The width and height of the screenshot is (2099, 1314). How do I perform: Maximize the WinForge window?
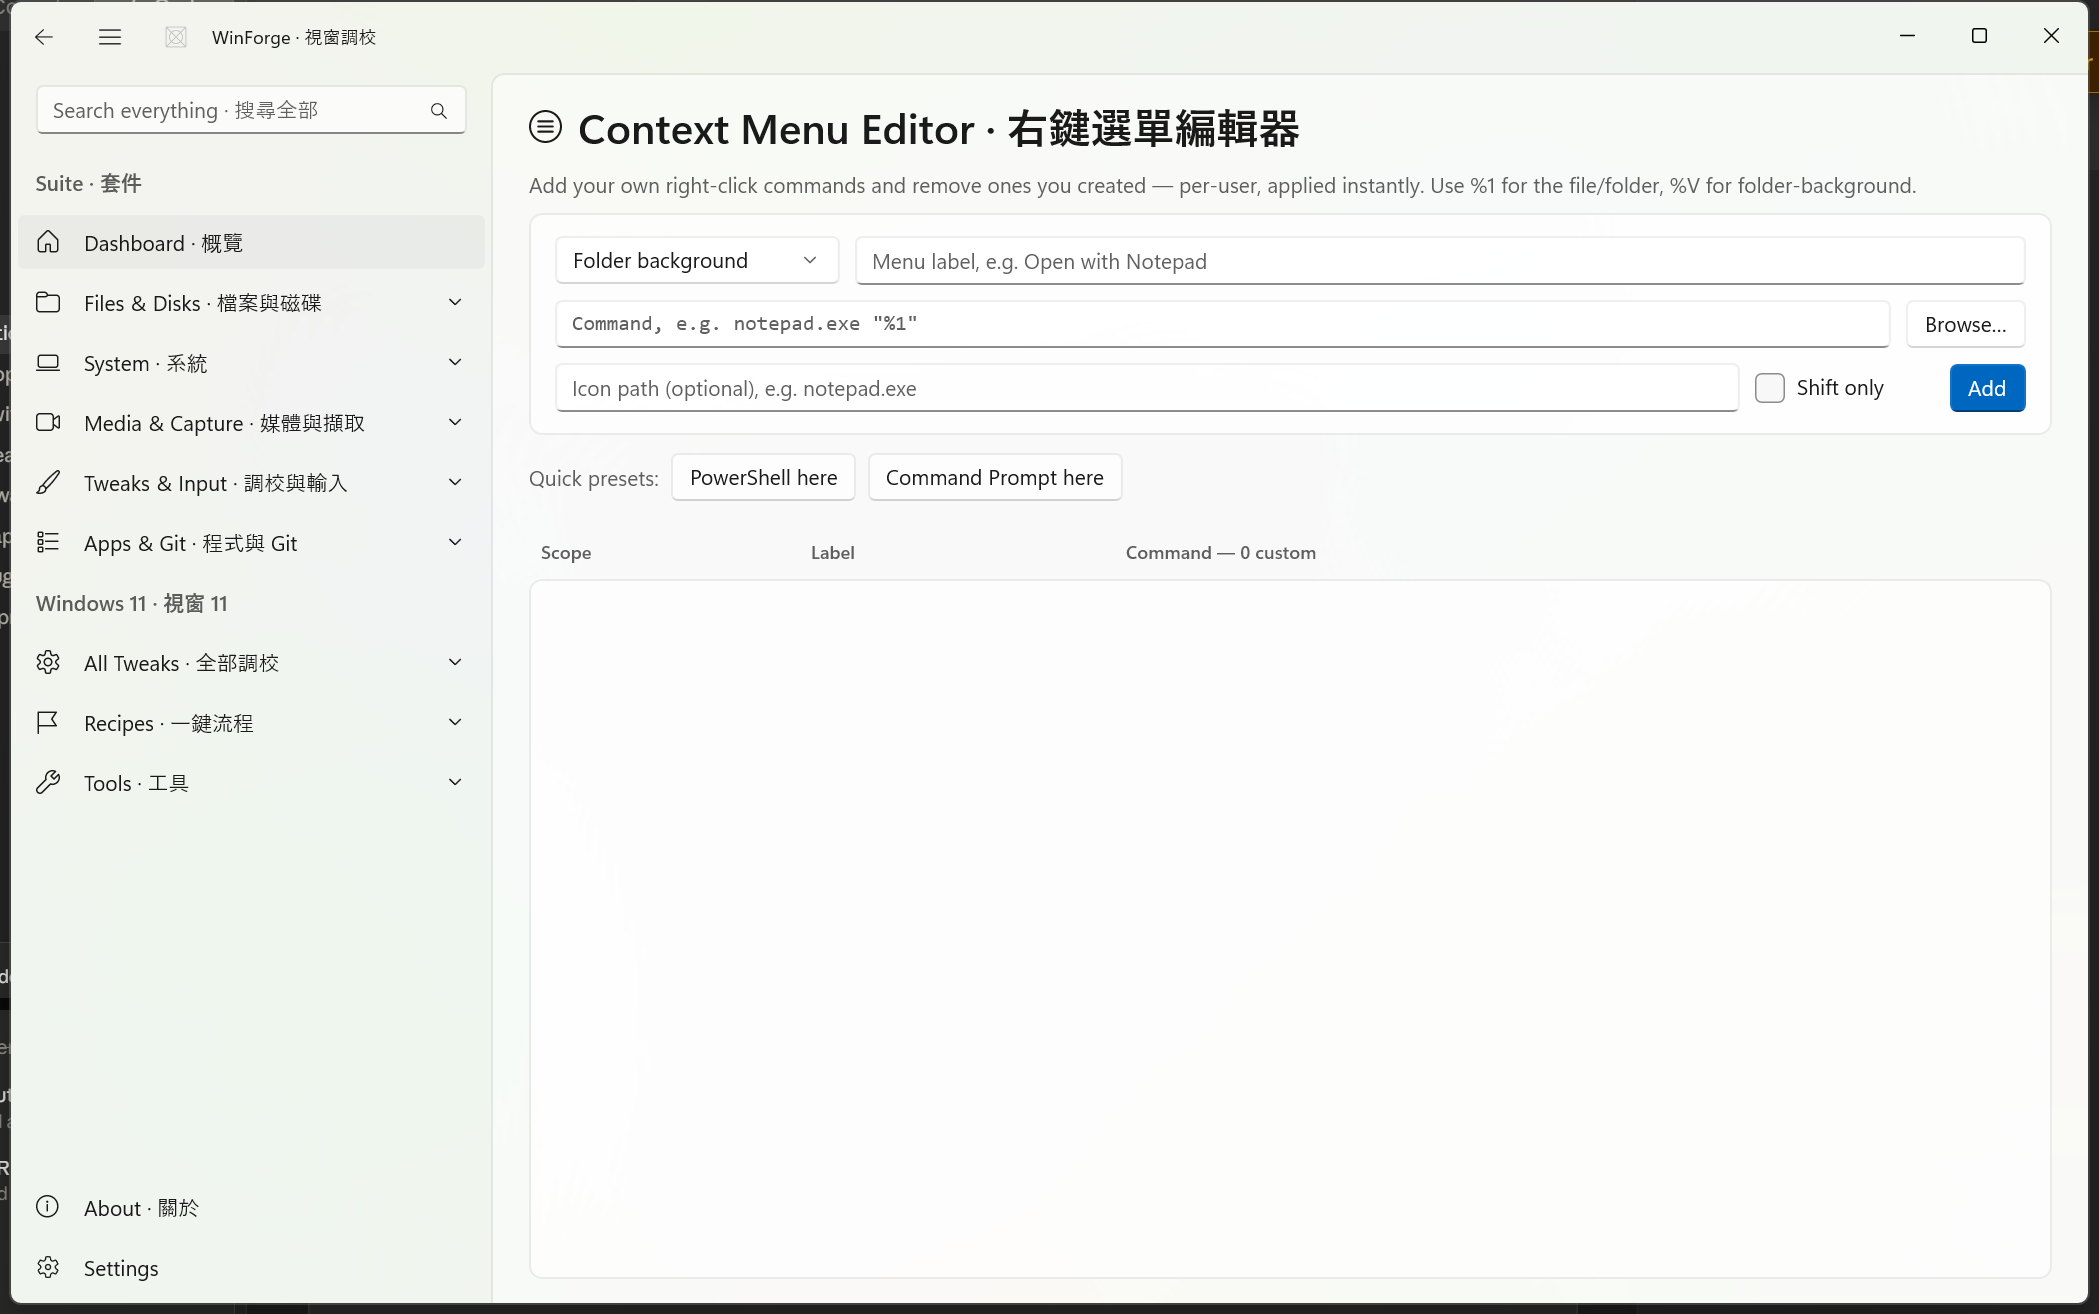coord(1979,36)
